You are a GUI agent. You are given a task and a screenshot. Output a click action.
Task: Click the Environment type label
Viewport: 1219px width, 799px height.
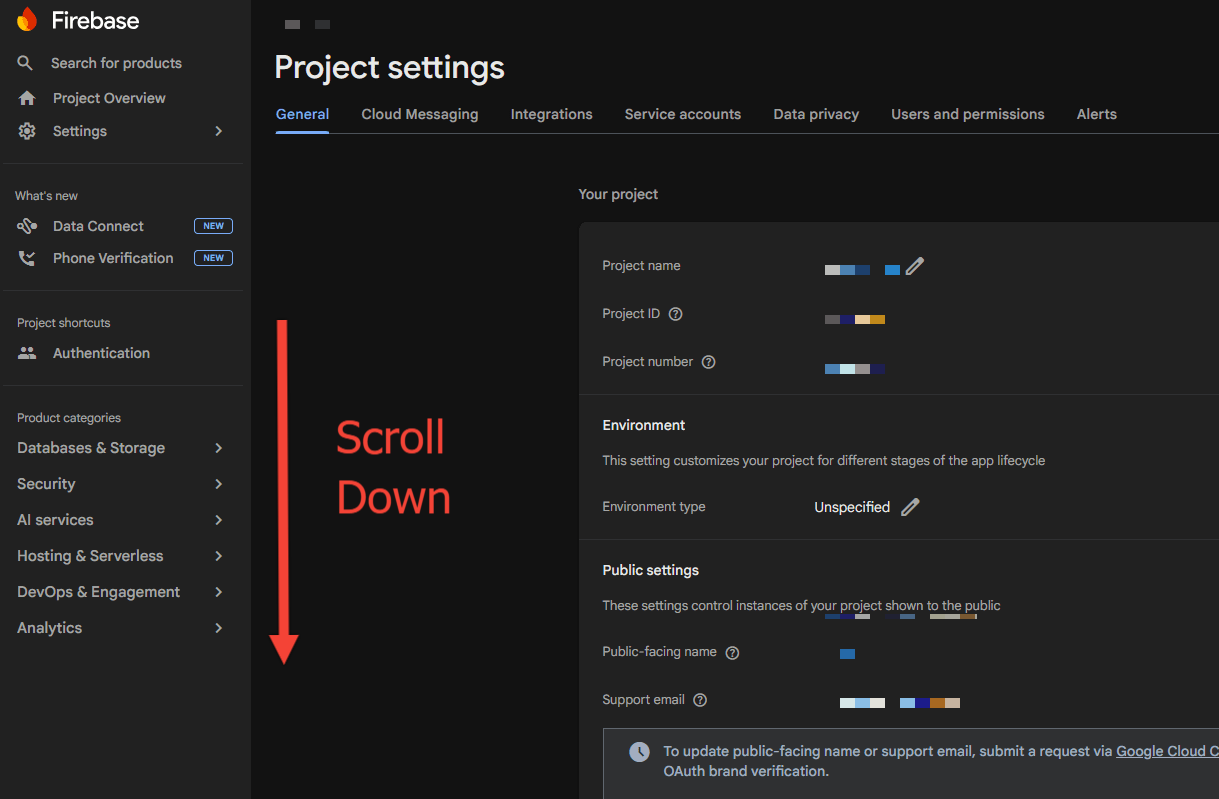654,507
